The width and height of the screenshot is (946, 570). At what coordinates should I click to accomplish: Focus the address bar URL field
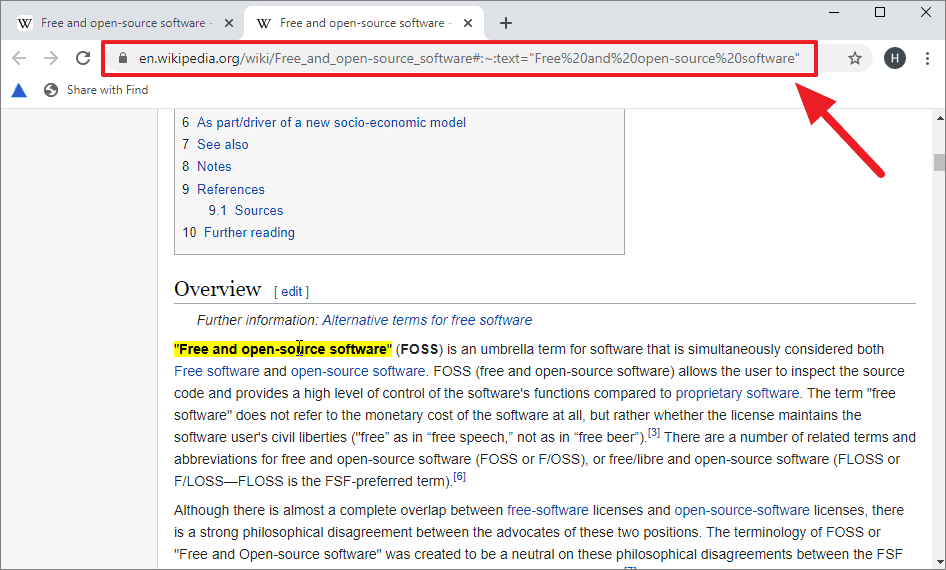click(469, 59)
